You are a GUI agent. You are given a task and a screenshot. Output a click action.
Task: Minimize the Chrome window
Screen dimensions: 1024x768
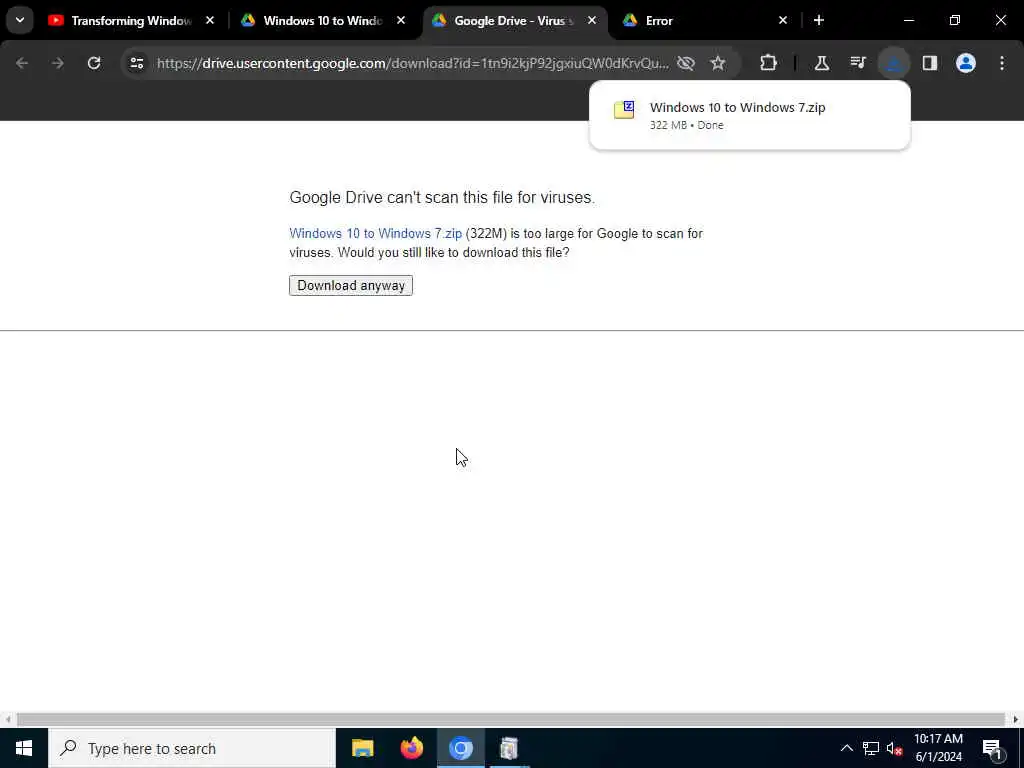[x=908, y=20]
